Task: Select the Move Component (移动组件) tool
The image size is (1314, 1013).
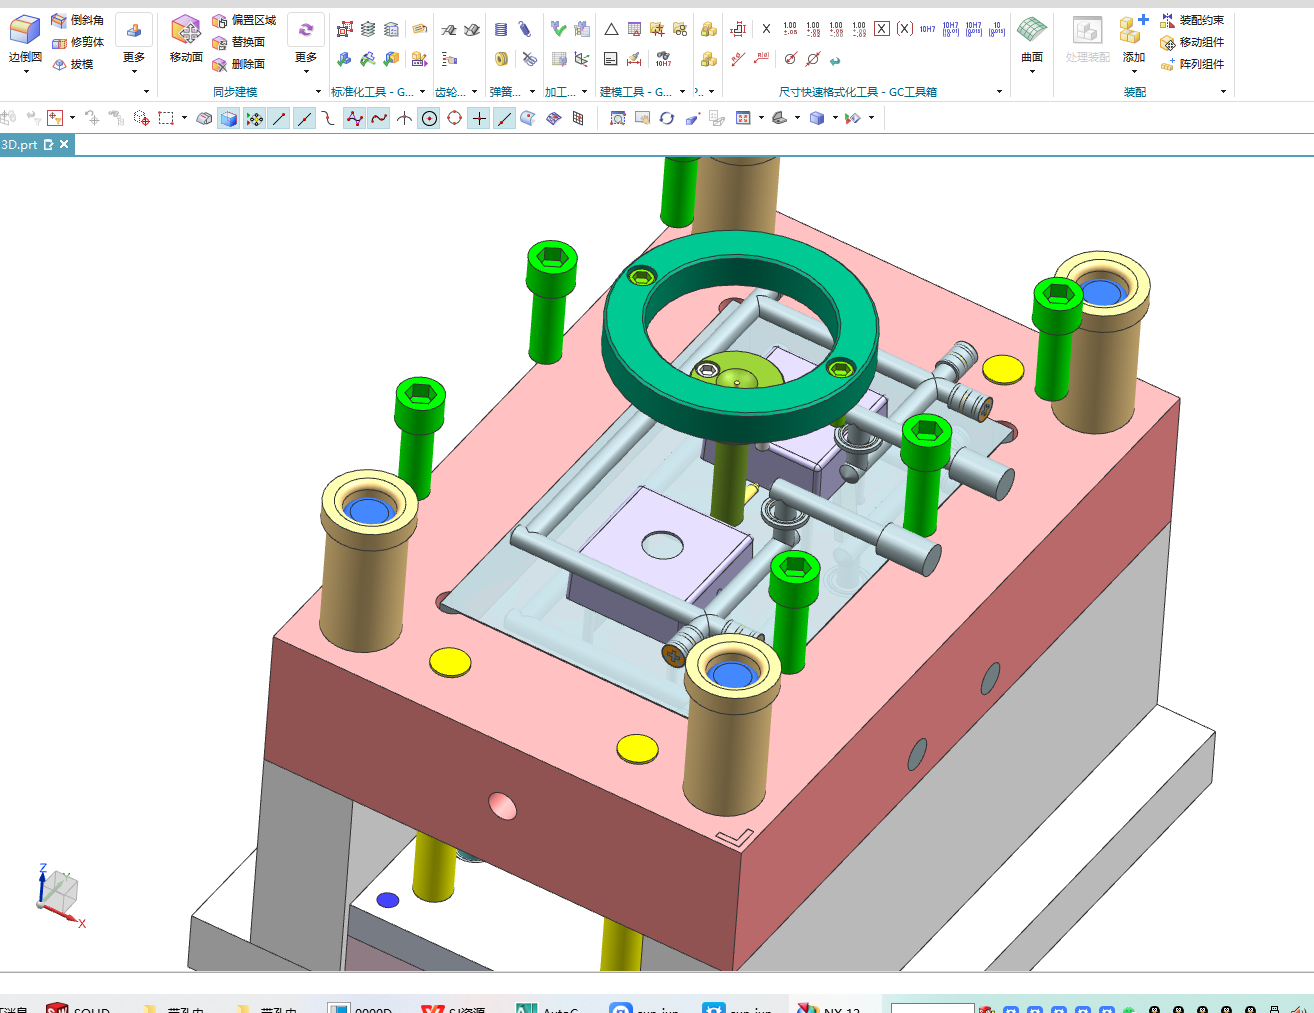Action: pyautogui.click(x=1192, y=42)
